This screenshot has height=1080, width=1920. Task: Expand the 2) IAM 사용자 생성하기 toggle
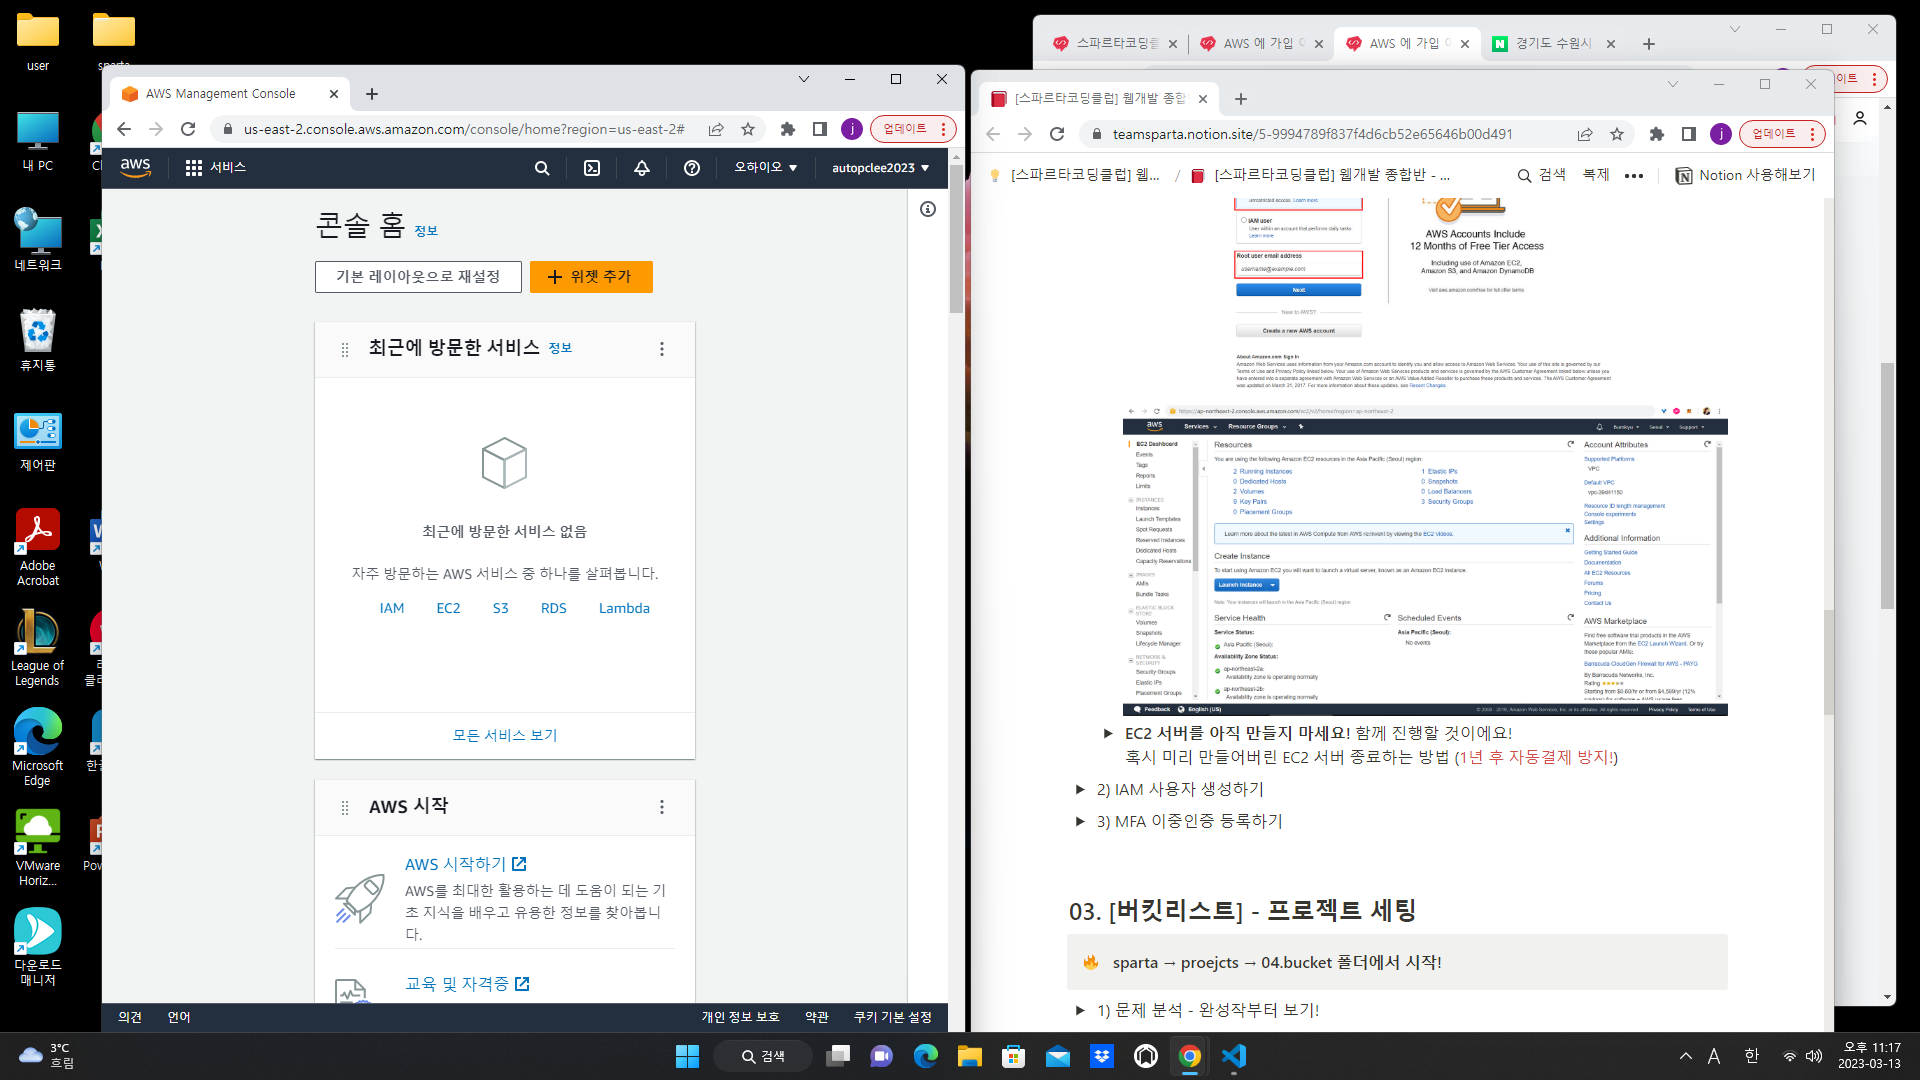pos(1080,790)
